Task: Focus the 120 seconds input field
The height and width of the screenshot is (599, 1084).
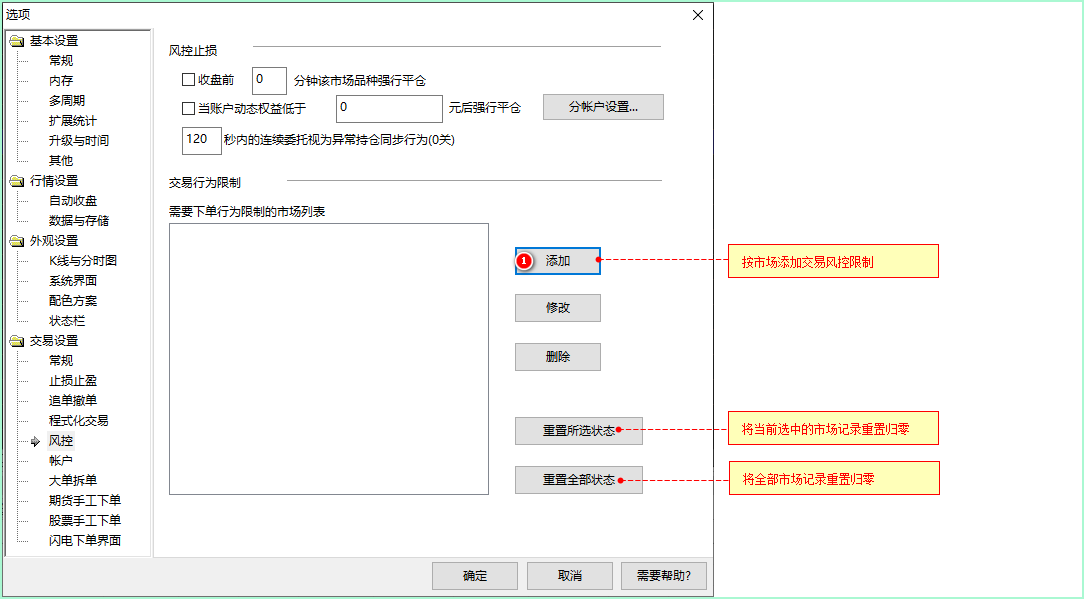Action: click(202, 140)
